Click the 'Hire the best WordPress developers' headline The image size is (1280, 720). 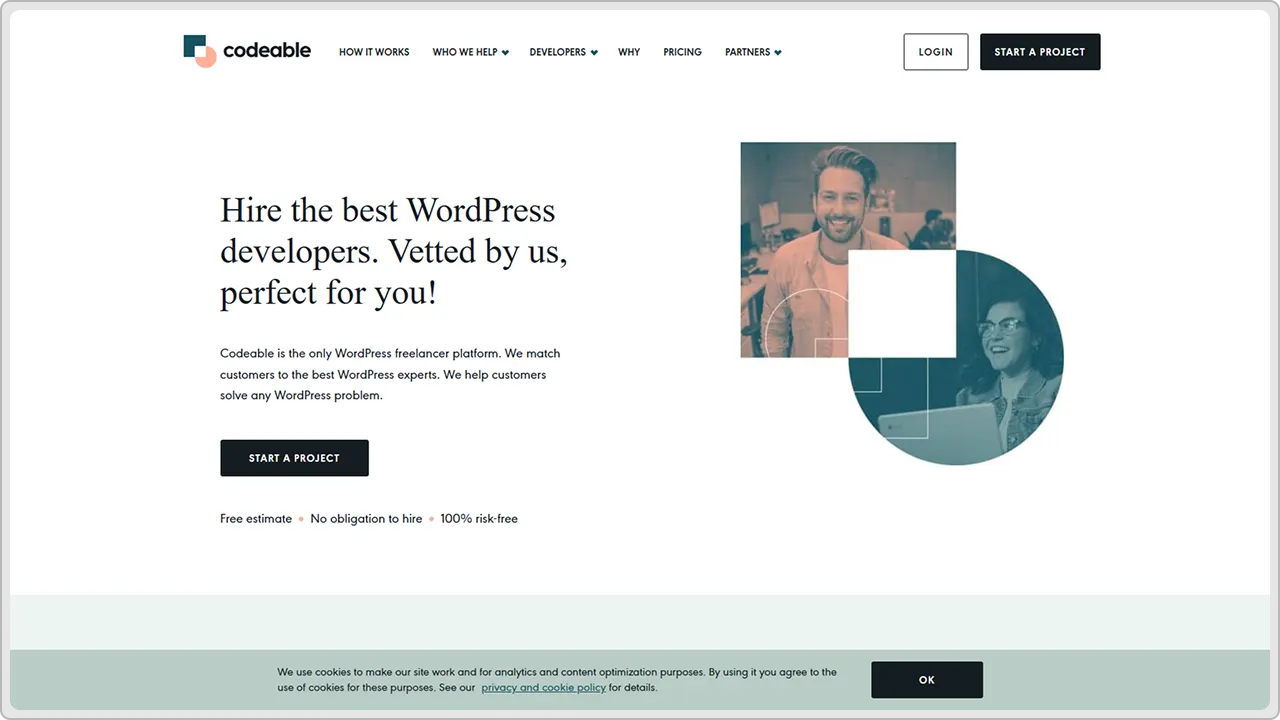point(394,252)
